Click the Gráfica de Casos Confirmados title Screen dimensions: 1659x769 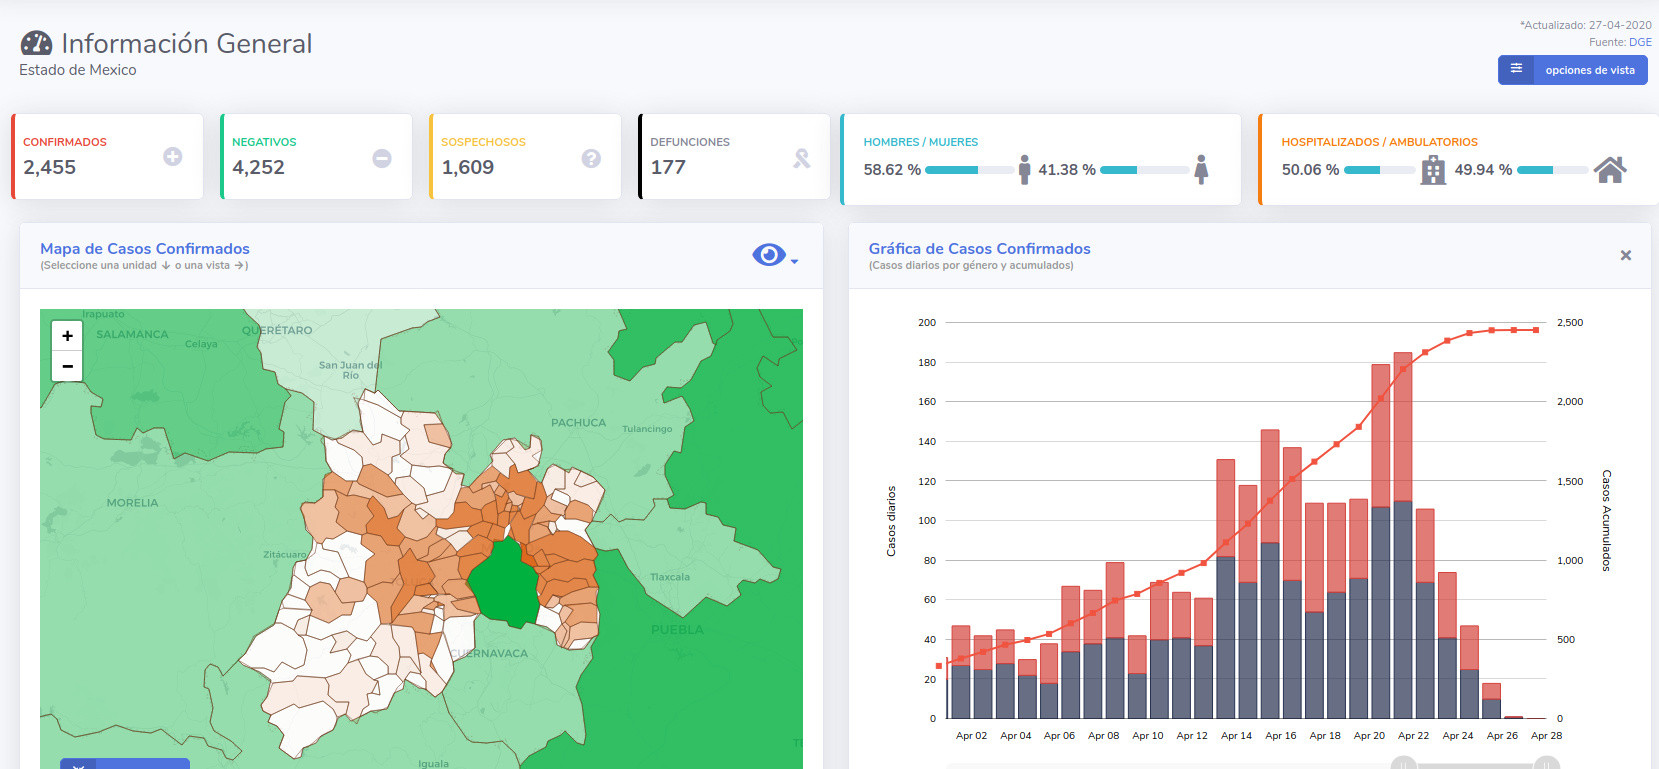[x=979, y=249]
